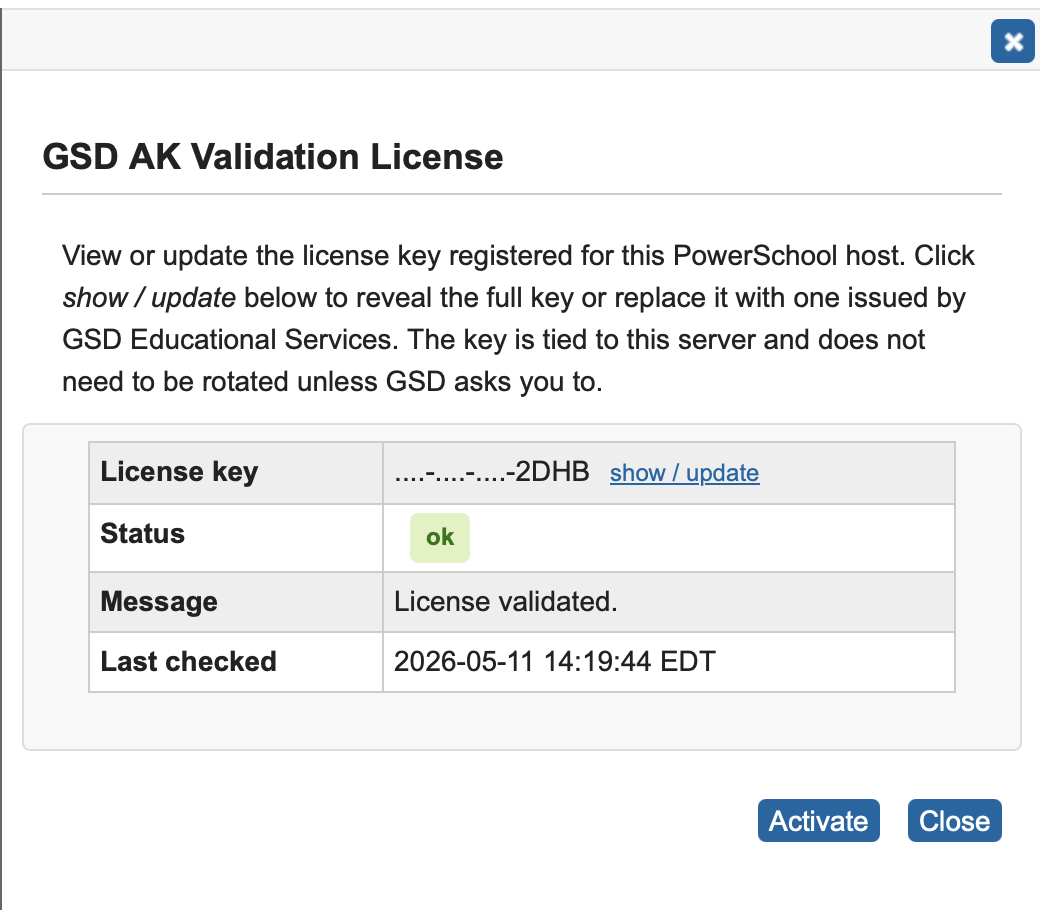This screenshot has width=1040, height=910.
Task: Select the masked license key ending 2DHB
Action: point(491,472)
